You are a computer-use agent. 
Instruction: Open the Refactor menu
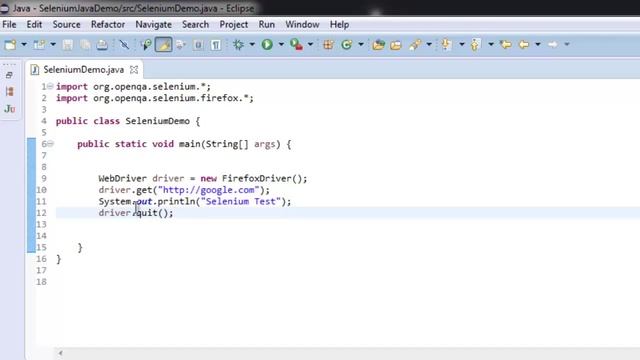[108, 24]
